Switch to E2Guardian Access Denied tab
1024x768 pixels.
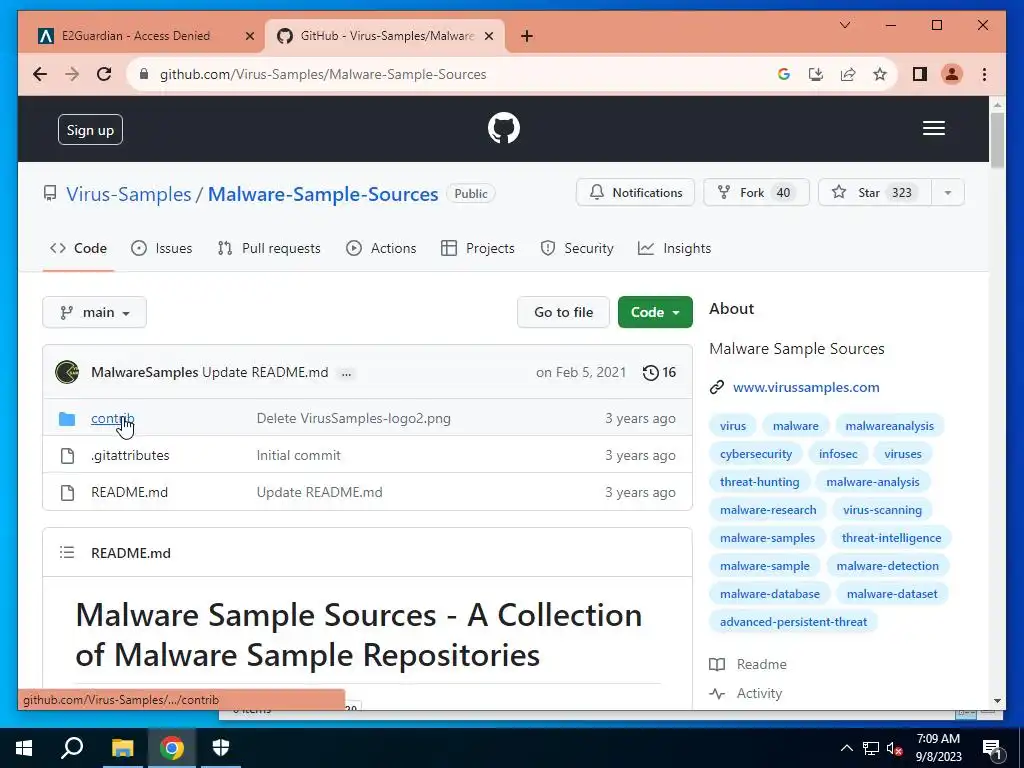136,36
